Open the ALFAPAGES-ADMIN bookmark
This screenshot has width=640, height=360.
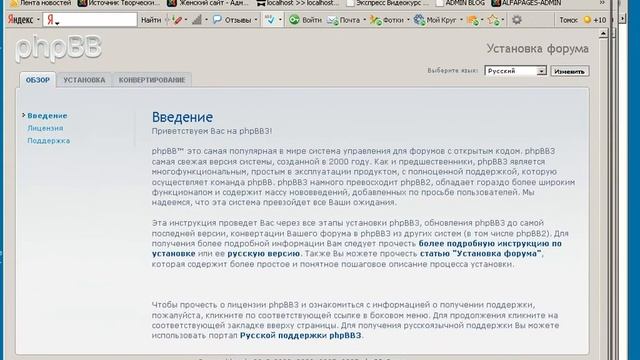pos(526,3)
